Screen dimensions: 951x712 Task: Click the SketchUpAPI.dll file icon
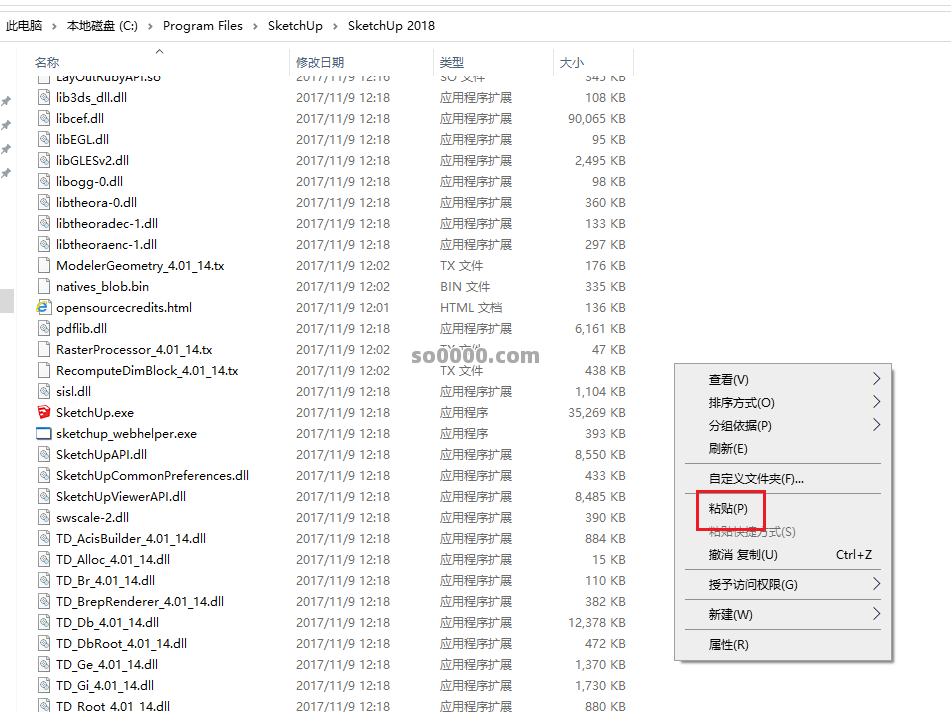[44, 455]
